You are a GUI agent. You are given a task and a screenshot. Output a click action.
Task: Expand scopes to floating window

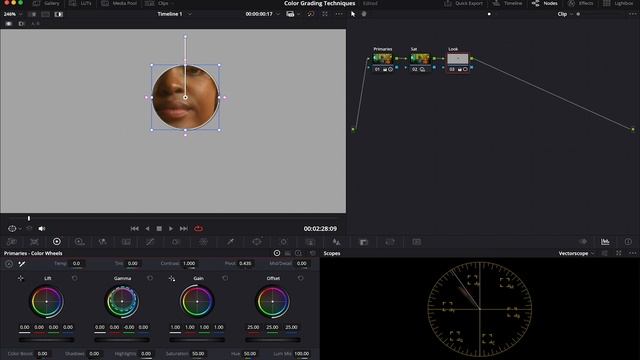coord(619,253)
